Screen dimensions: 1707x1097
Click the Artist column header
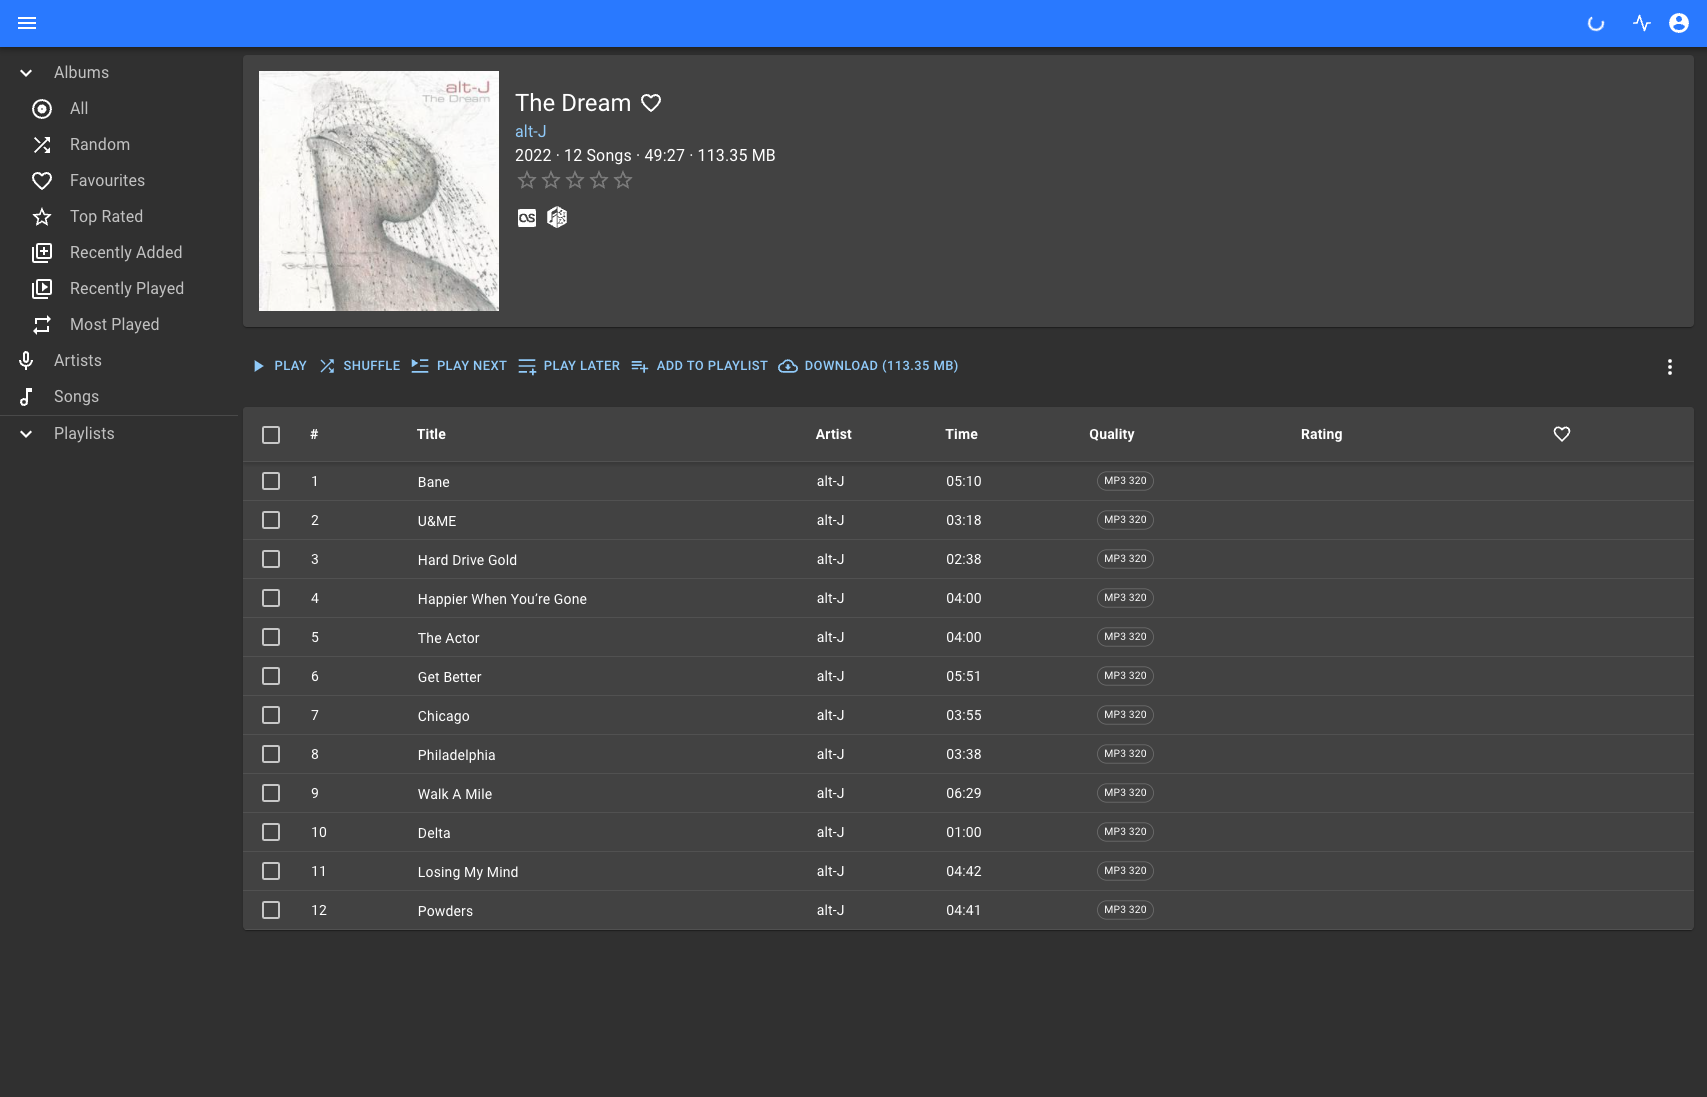(833, 434)
